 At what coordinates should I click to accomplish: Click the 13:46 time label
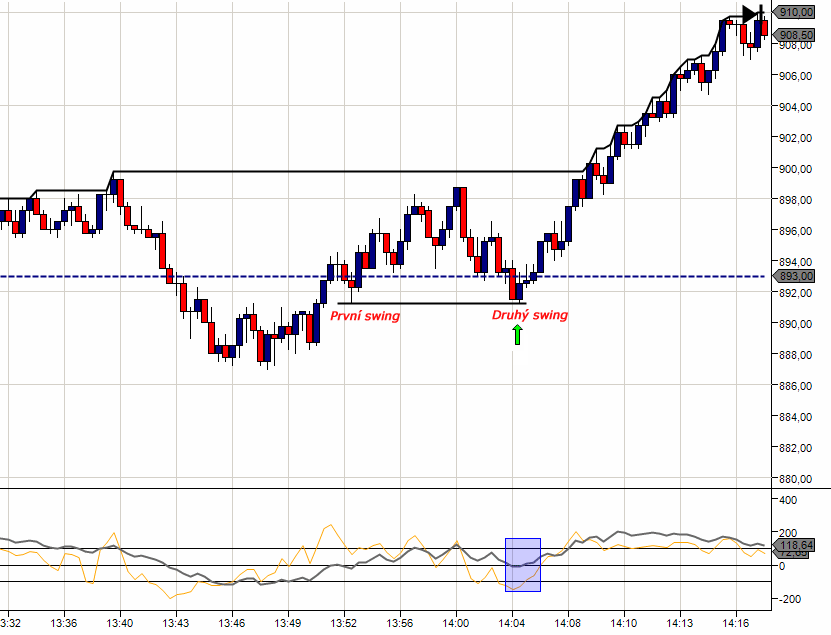[232, 623]
